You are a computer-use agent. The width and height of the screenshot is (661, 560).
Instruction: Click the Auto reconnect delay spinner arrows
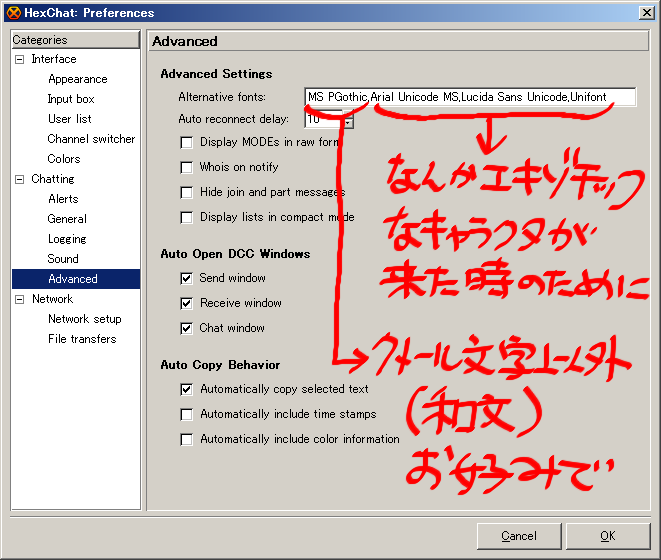pyautogui.click(x=348, y=119)
